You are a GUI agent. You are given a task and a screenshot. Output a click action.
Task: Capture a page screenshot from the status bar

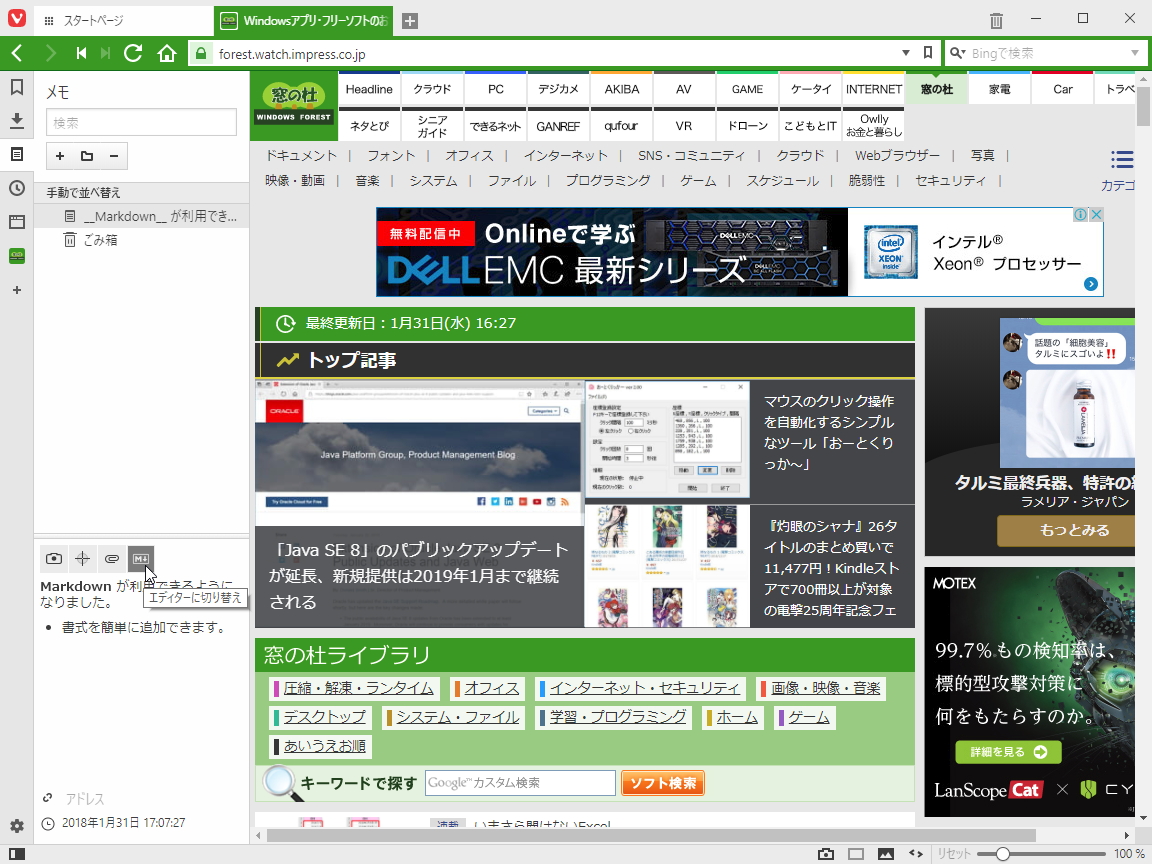point(826,854)
